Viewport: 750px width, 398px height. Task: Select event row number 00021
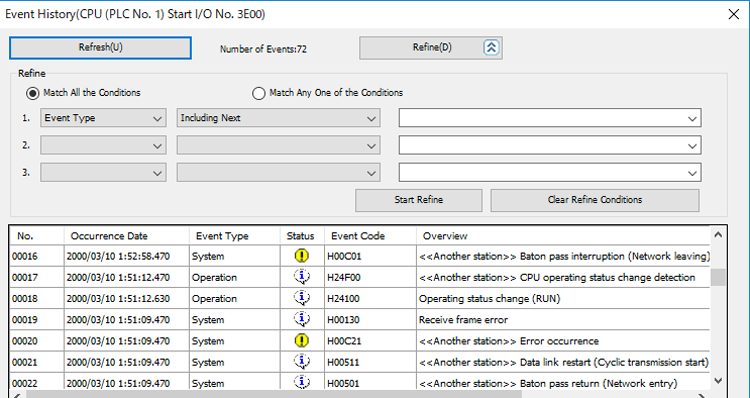pos(24,362)
